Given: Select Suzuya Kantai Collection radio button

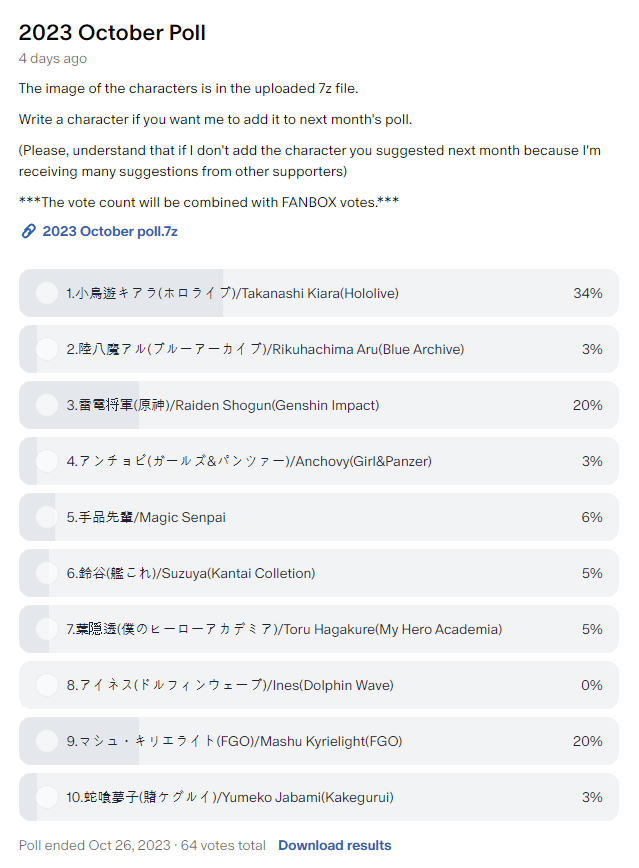Looking at the screenshot, I should (47, 573).
